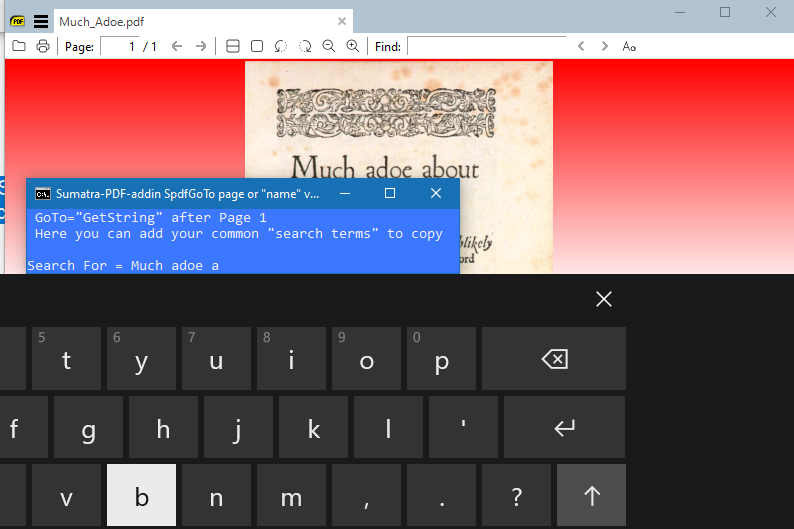Find previous match arrow
The width and height of the screenshot is (794, 529).
(581, 46)
